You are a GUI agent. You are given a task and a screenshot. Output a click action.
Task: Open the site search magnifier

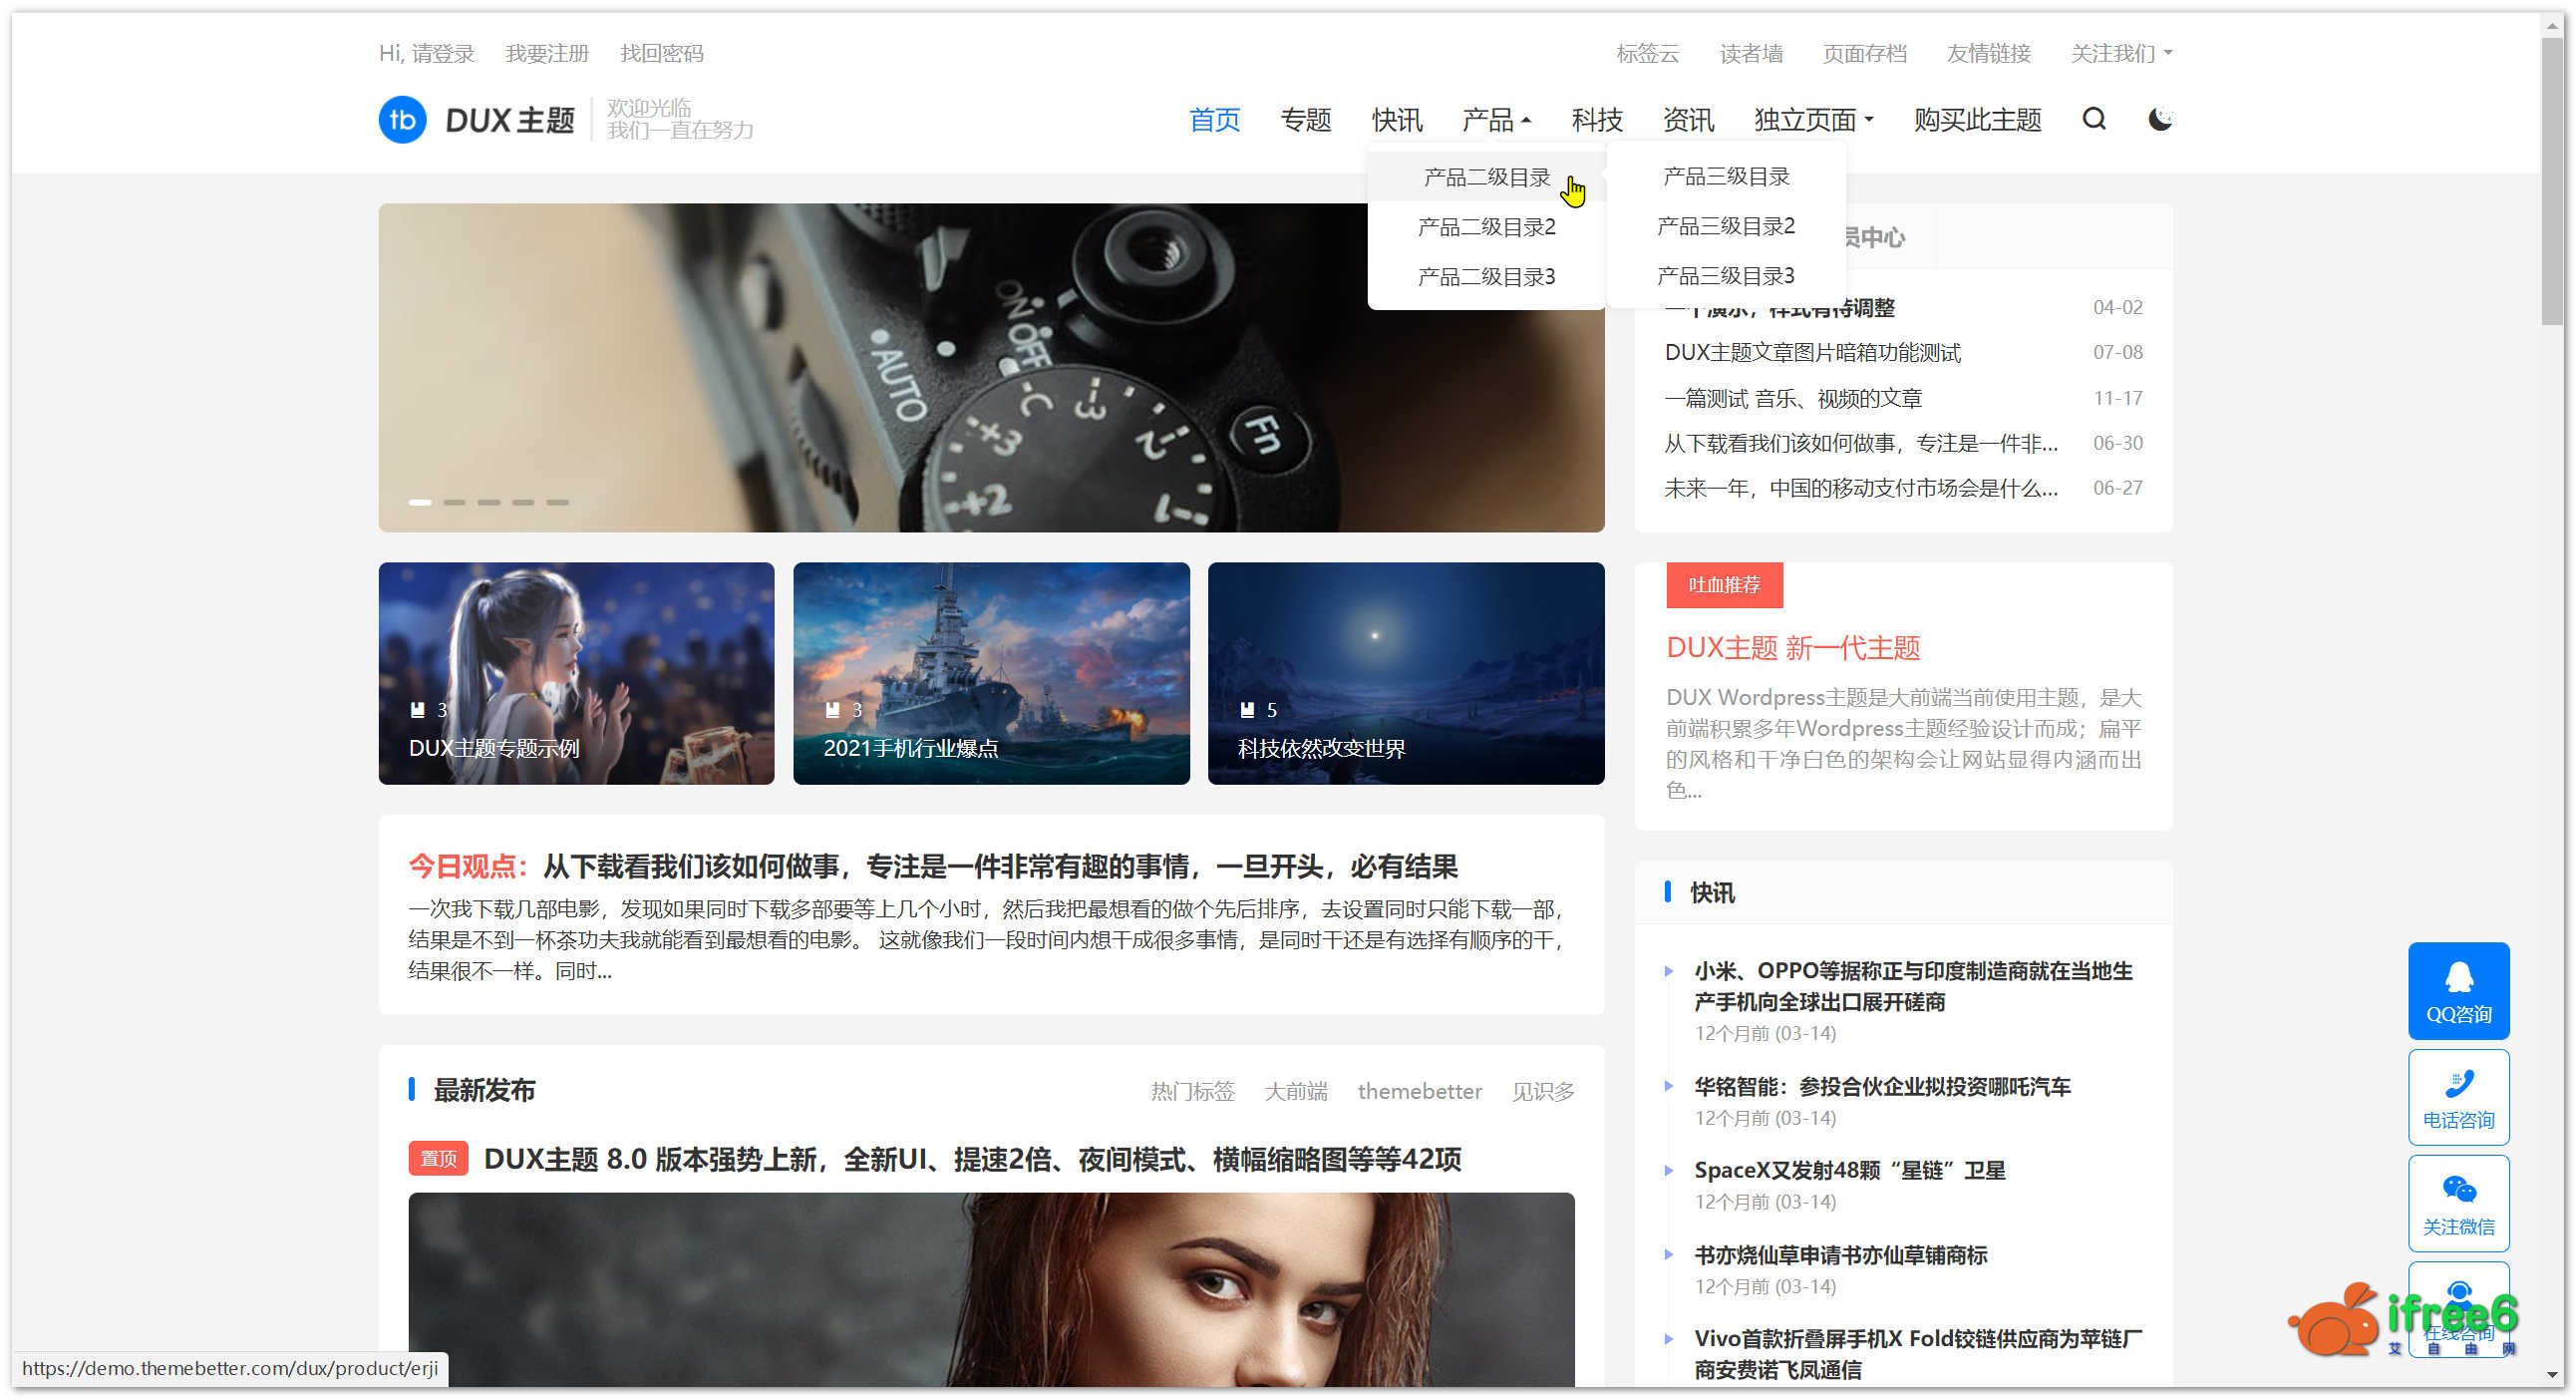click(2093, 119)
